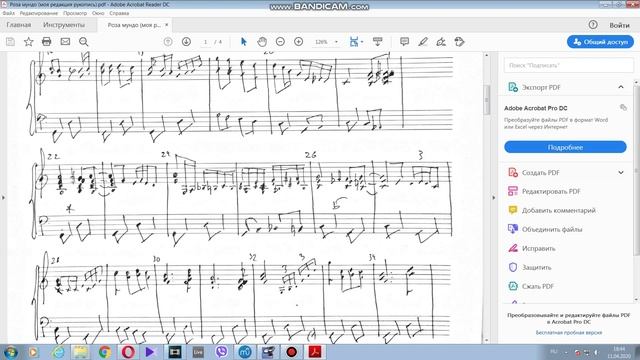Open Объединить файлы tool
The height and width of the screenshot is (360, 640).
tap(545, 229)
